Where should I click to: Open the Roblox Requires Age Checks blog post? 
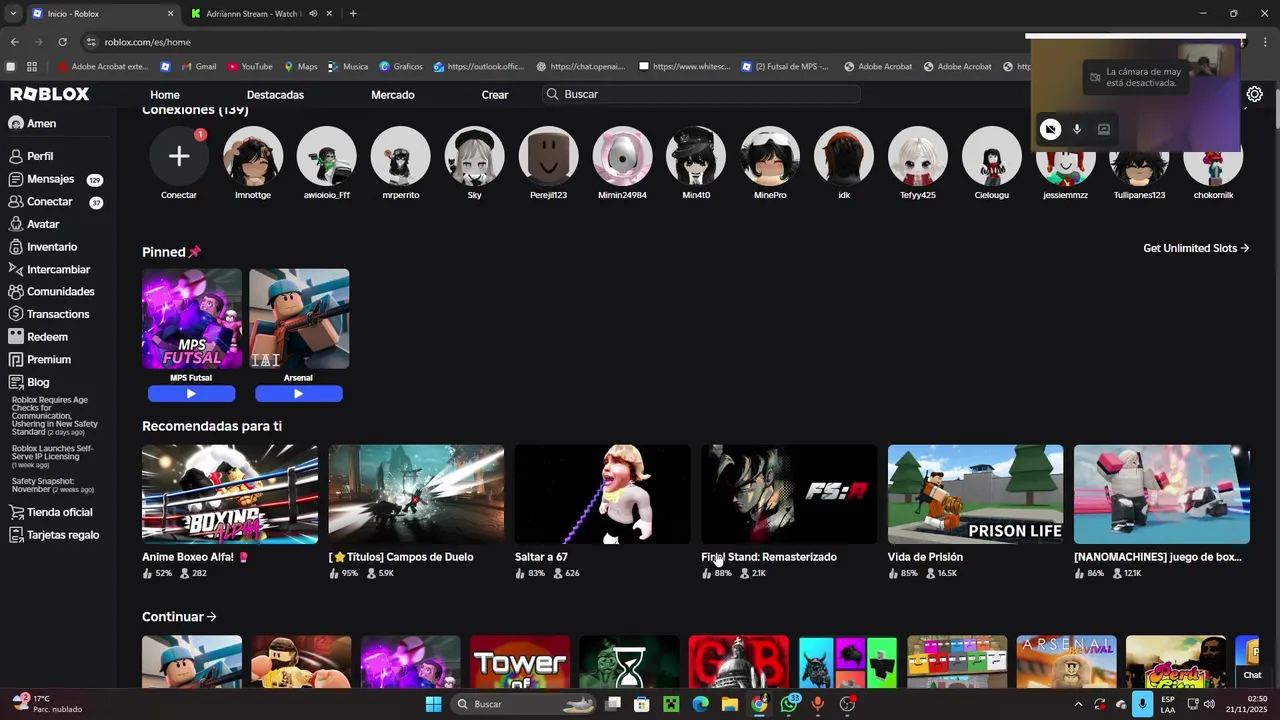(55, 416)
